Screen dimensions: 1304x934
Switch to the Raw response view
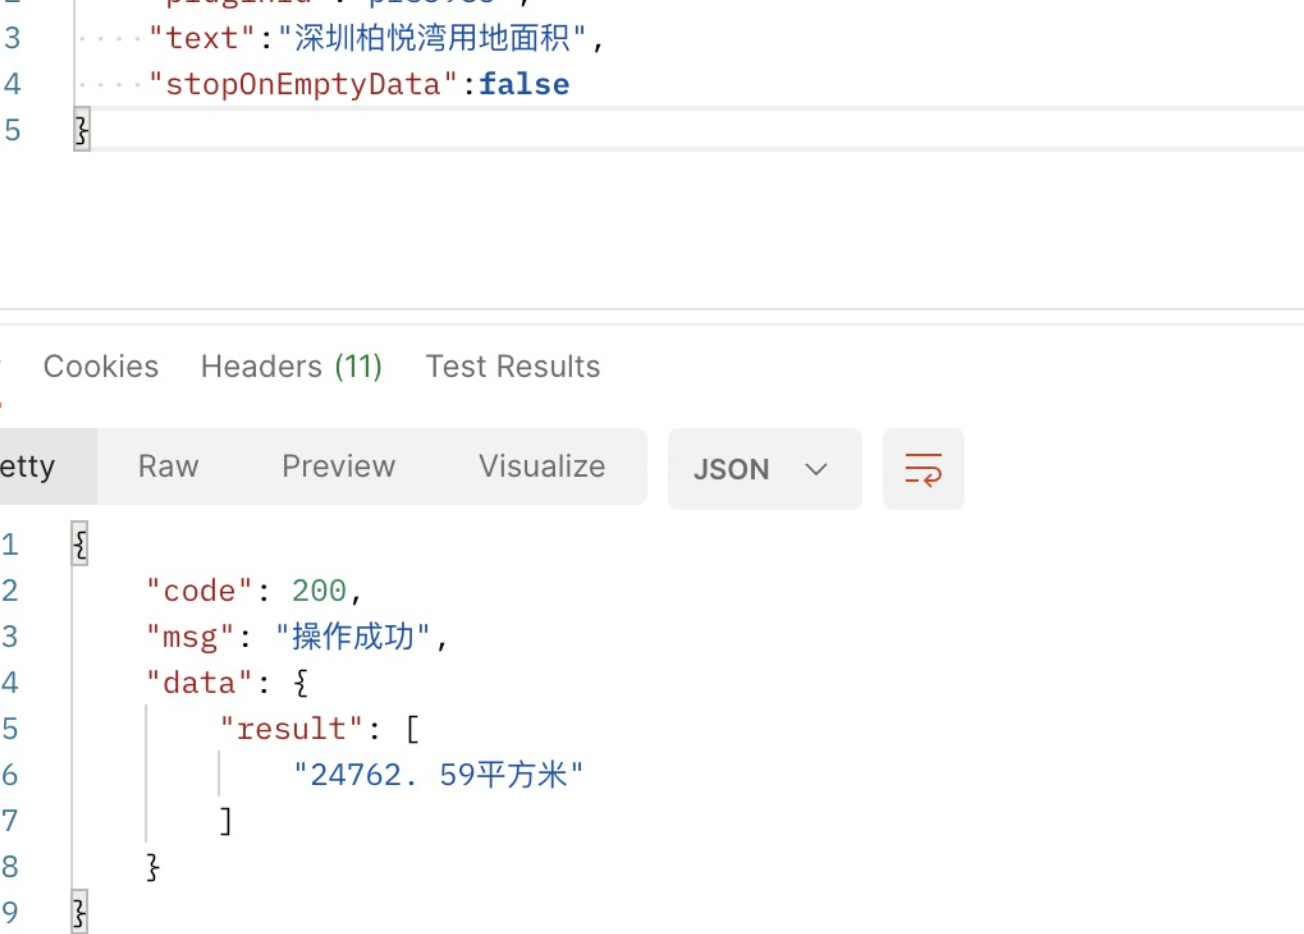click(166, 466)
